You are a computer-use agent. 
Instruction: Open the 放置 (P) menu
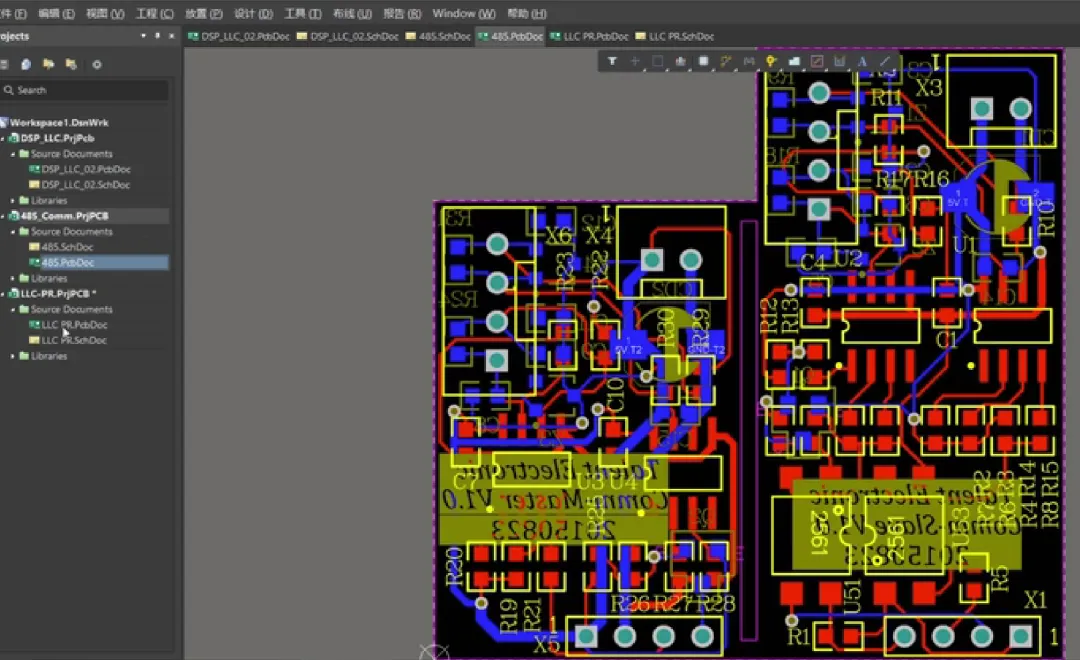pyautogui.click(x=204, y=14)
